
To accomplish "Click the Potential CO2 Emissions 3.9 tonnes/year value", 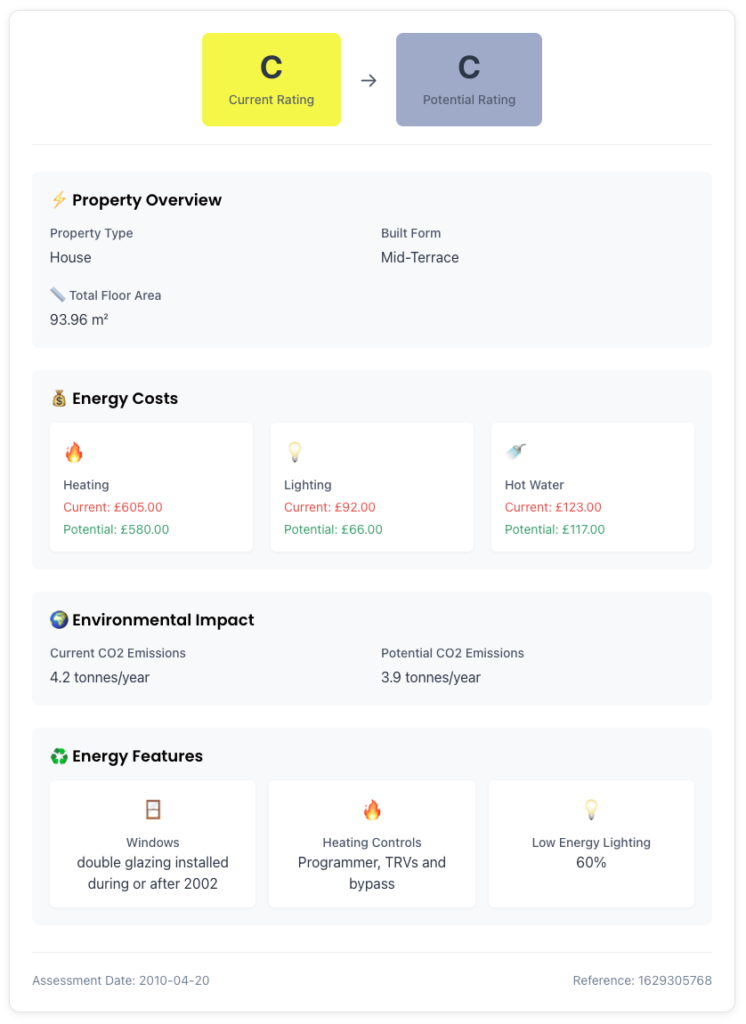I will pos(430,677).
